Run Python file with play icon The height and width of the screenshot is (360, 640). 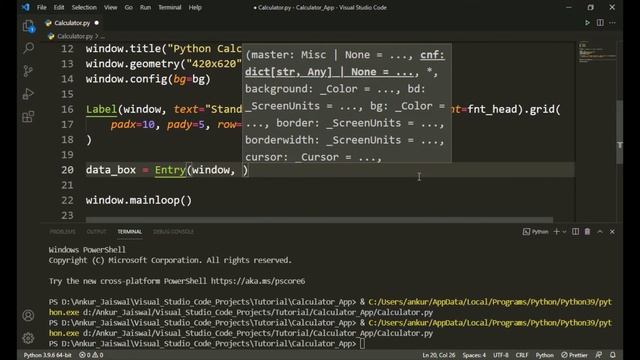[x=587, y=23]
